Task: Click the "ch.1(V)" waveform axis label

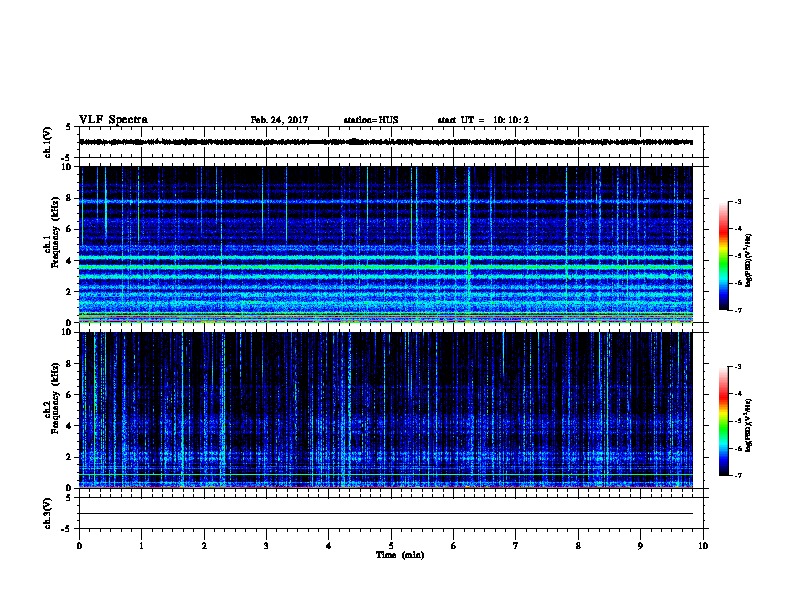Action: click(x=47, y=142)
